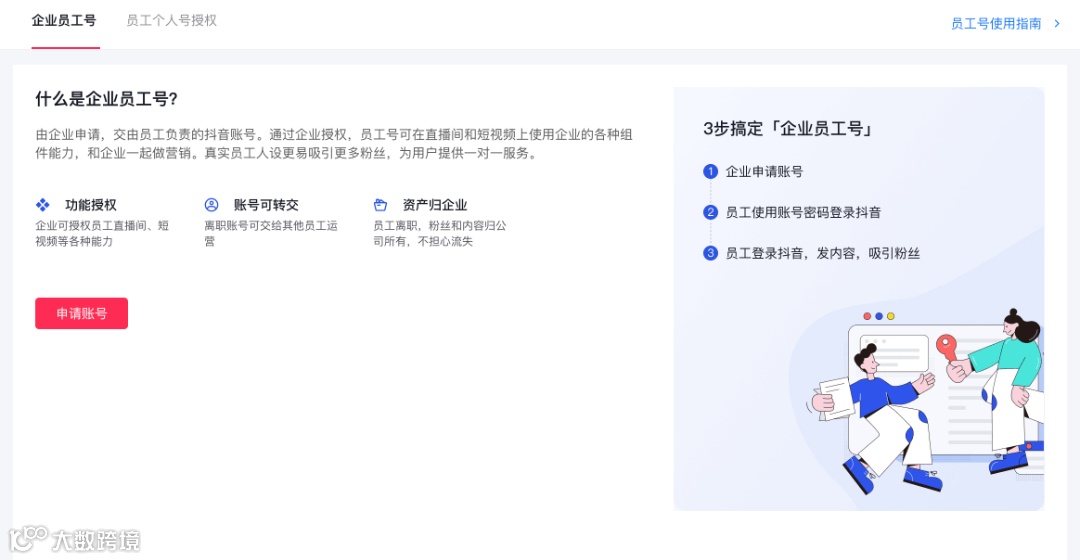Image resolution: width=1080 pixels, height=560 pixels.
Task: Click the step 3 number badge
Action: click(710, 253)
